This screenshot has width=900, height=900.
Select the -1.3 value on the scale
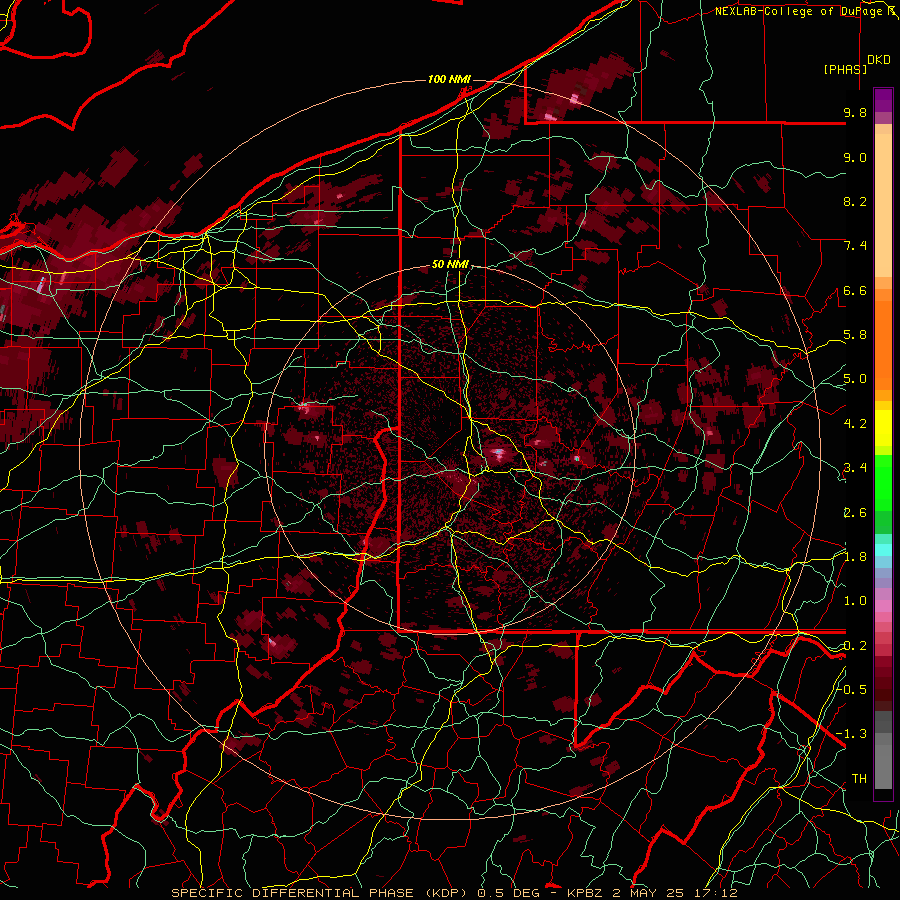(x=852, y=734)
